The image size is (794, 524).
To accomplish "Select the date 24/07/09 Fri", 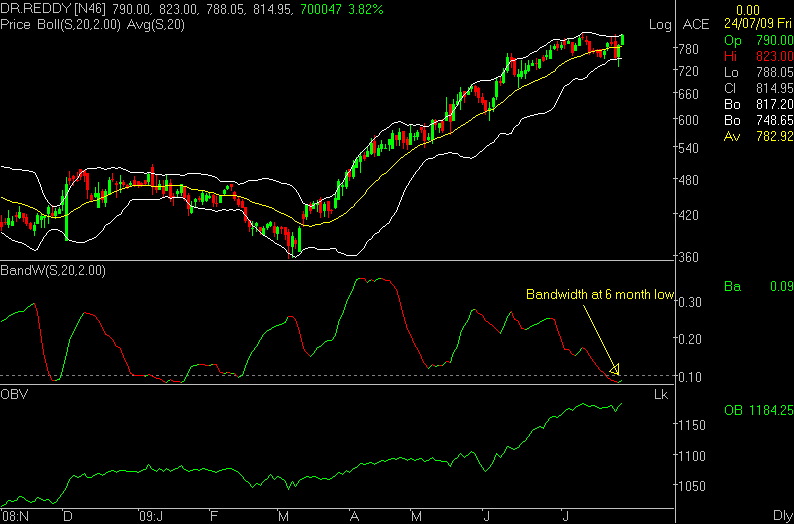I will 758,24.
